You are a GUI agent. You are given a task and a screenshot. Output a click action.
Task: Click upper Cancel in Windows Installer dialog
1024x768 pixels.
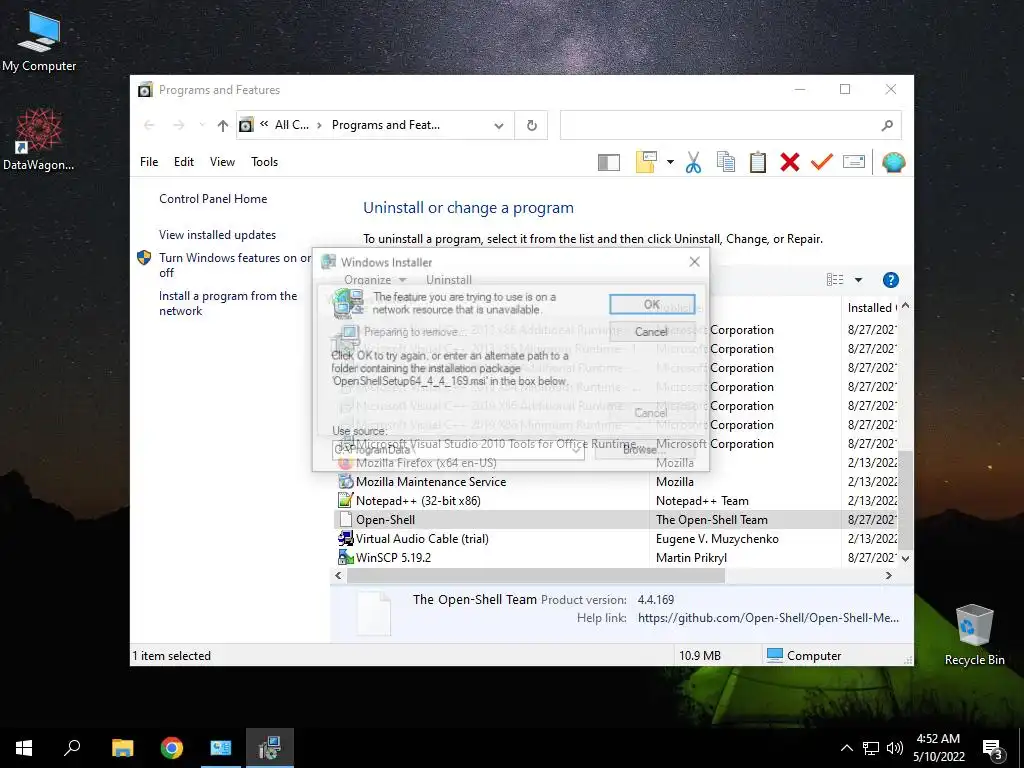tap(652, 332)
